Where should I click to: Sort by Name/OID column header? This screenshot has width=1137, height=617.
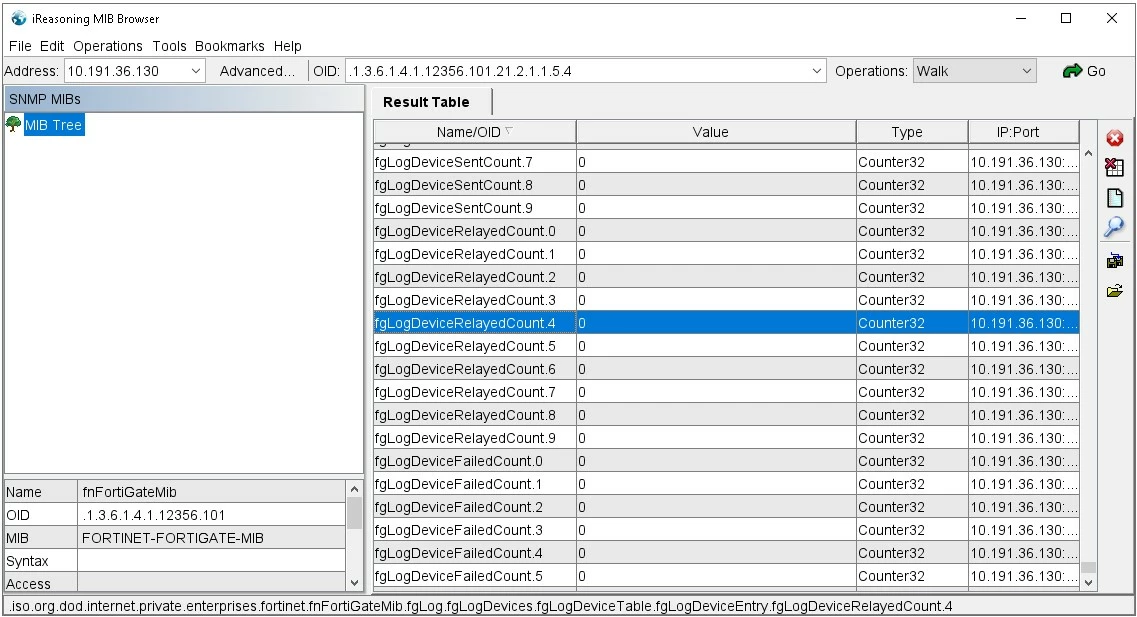475,132
